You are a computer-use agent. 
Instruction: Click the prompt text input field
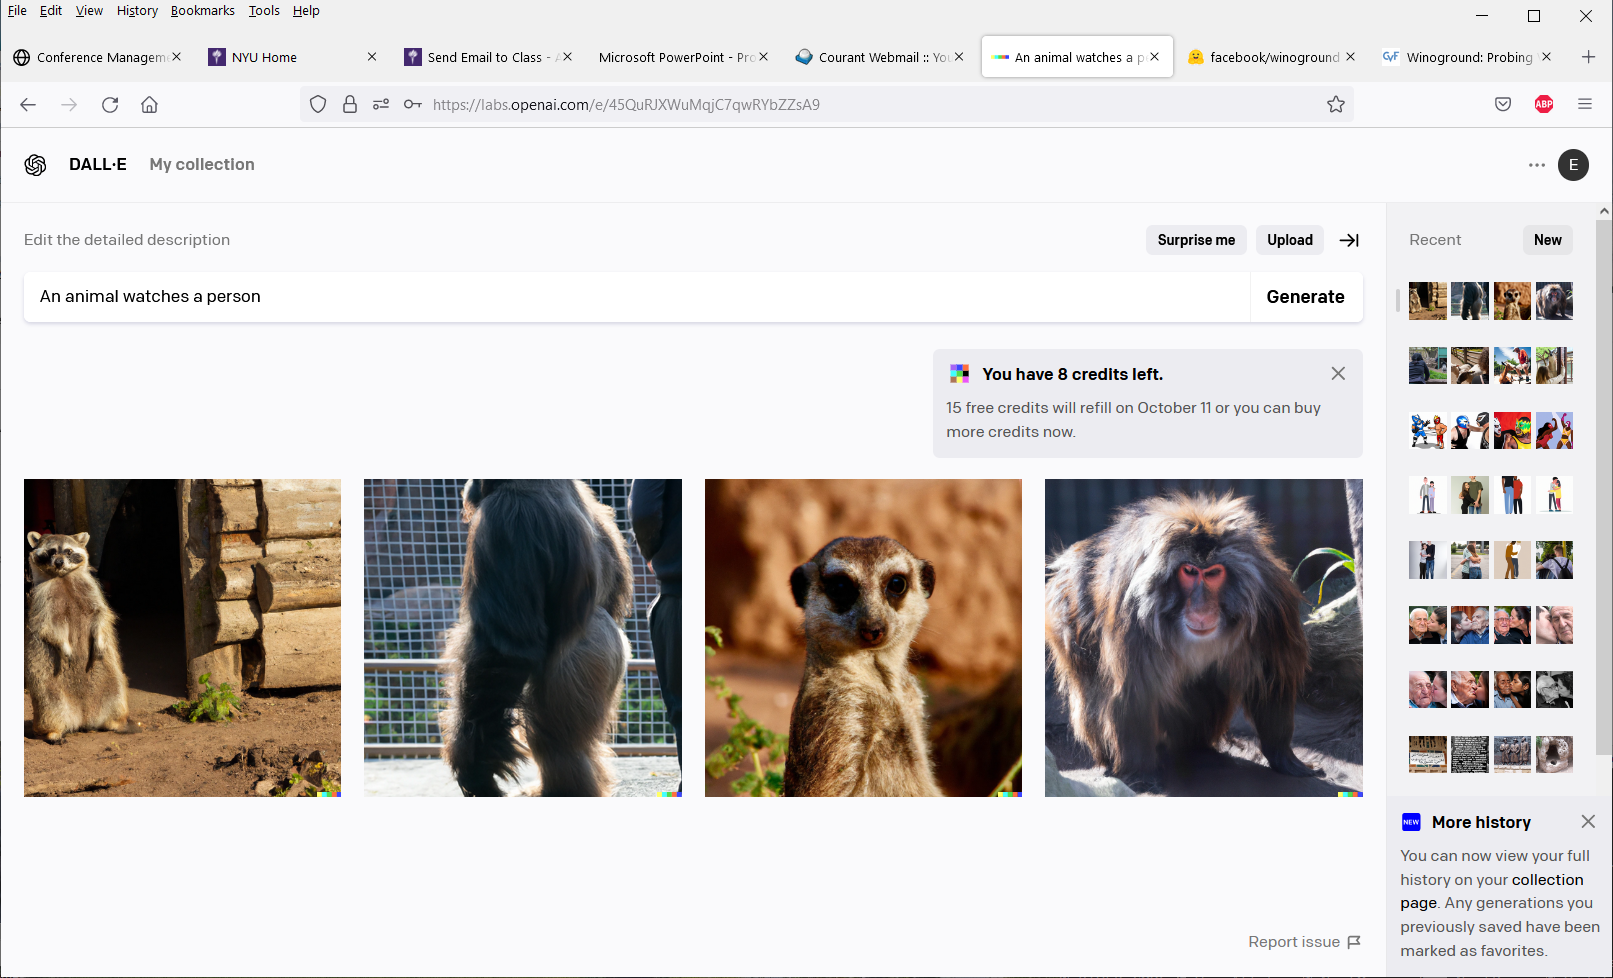pos(637,297)
